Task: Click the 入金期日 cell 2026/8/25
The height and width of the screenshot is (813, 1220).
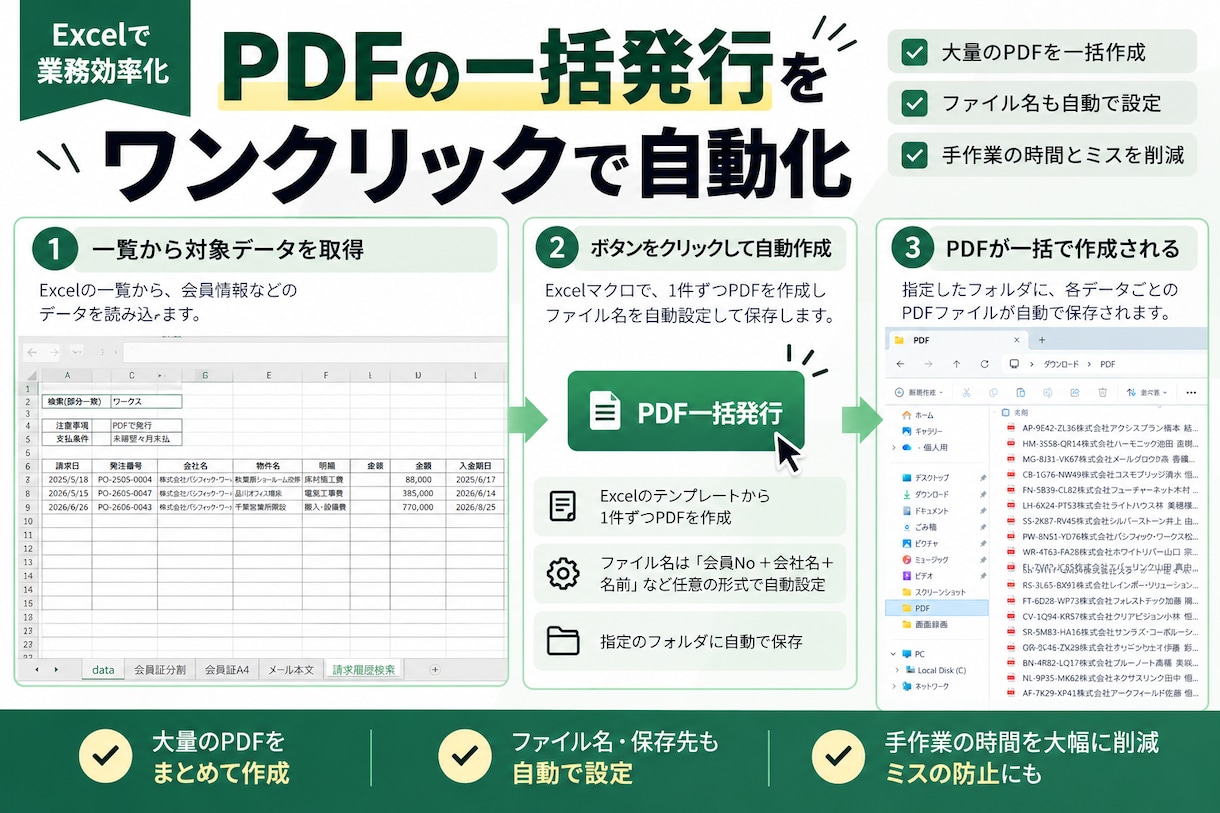Action: 474,507
